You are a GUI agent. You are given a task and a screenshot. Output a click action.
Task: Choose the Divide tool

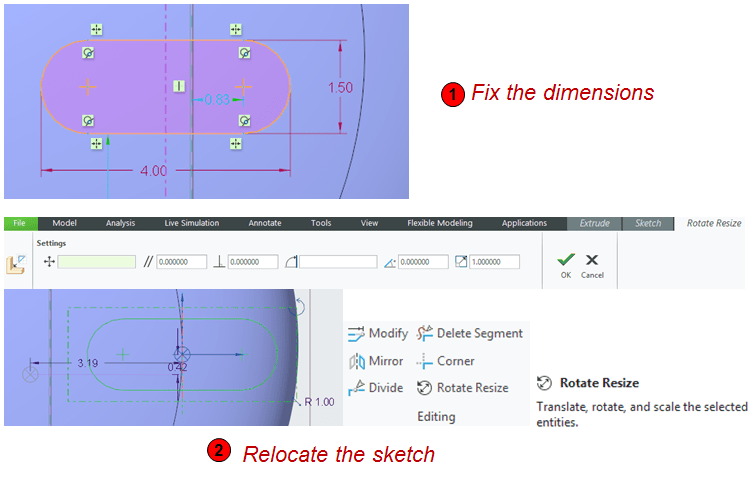pos(357,388)
